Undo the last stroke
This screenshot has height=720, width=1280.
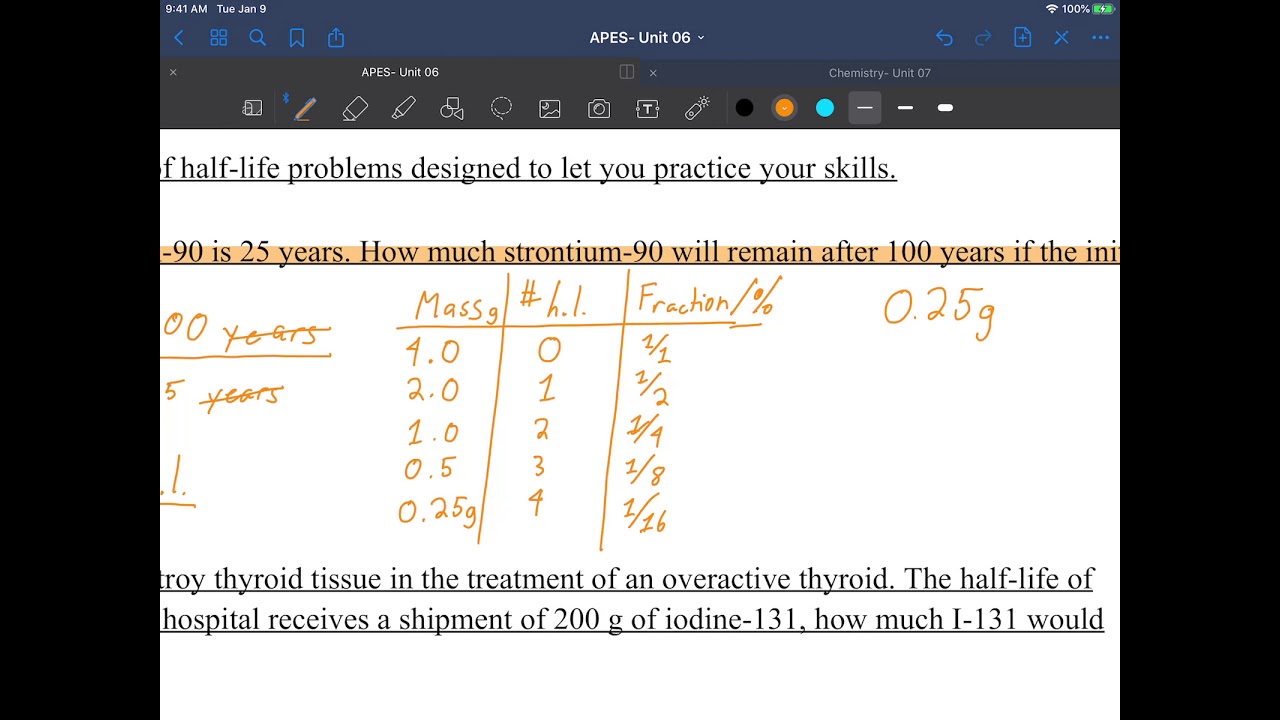(x=944, y=38)
